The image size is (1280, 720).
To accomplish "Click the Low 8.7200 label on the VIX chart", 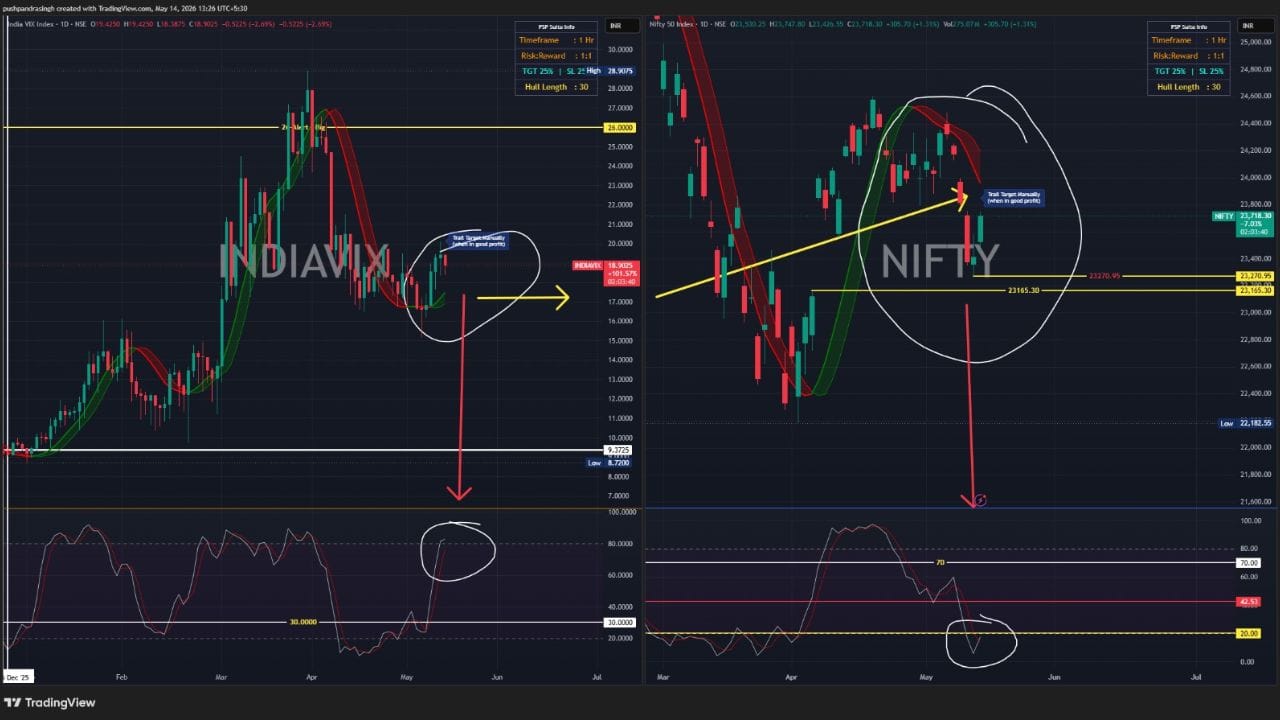I will [609, 463].
